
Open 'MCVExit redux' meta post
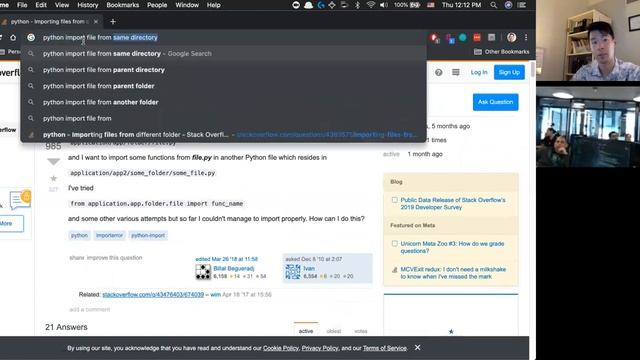pyautogui.click(x=453, y=273)
